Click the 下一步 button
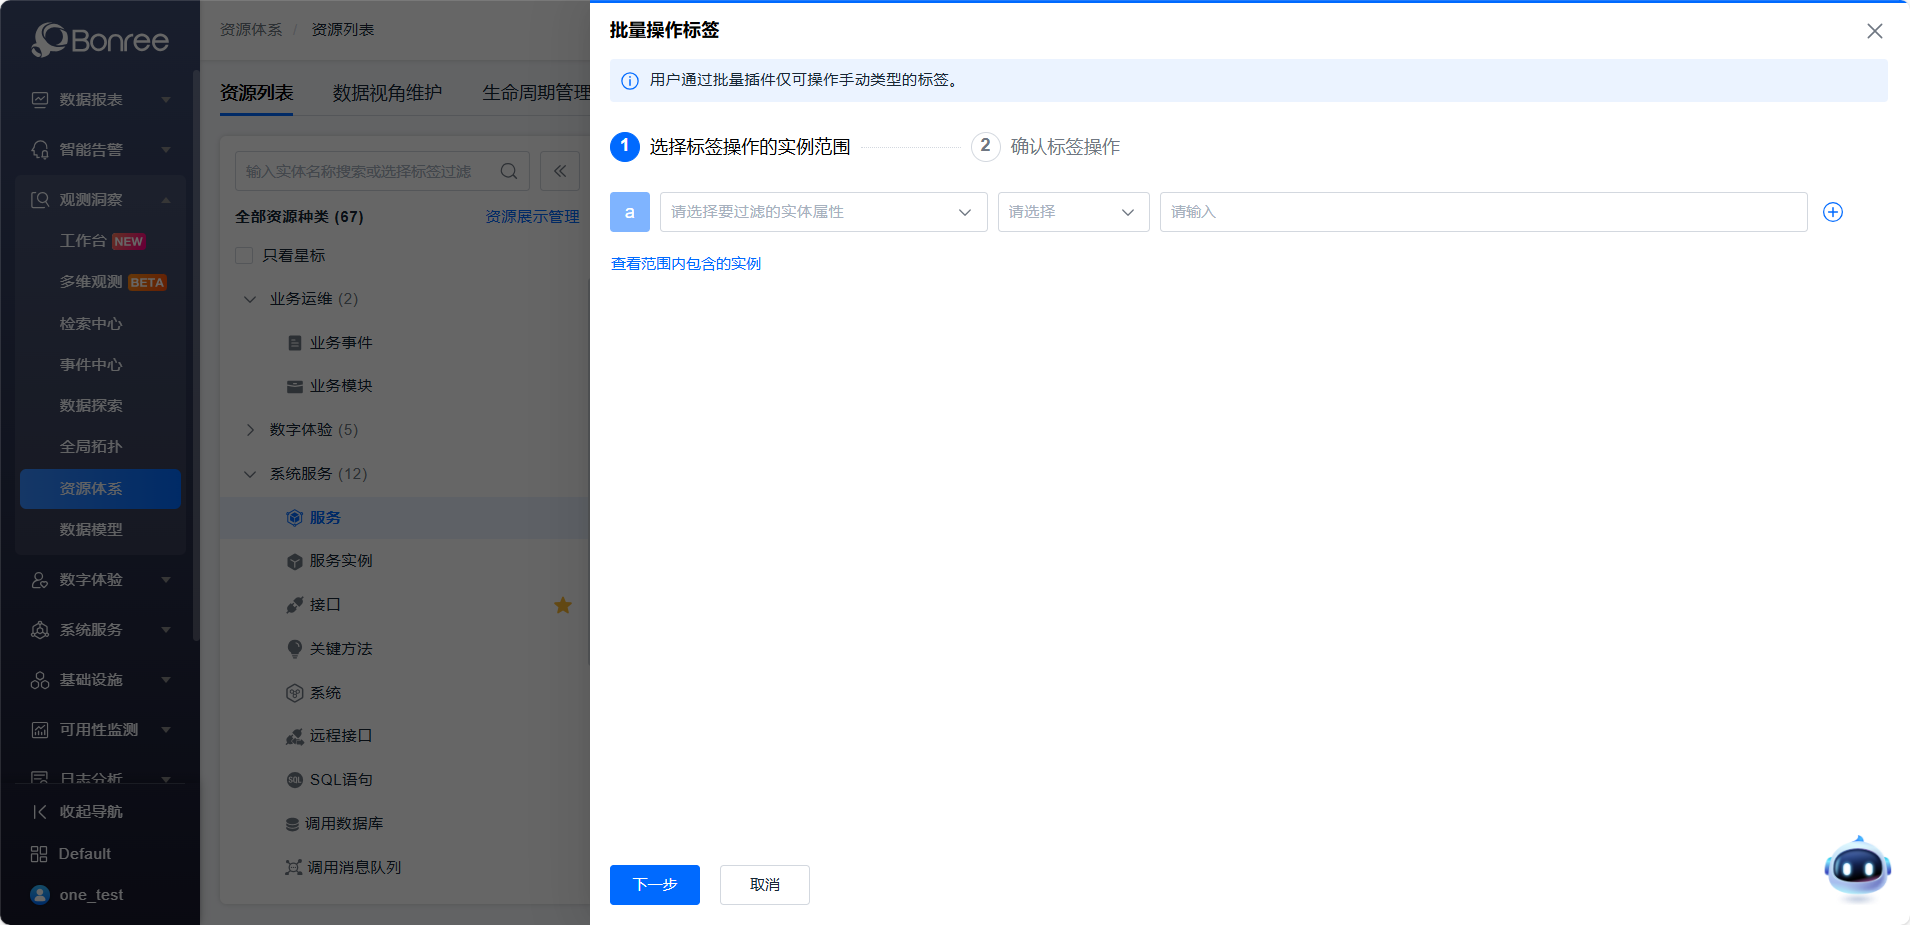1910x925 pixels. coord(654,885)
